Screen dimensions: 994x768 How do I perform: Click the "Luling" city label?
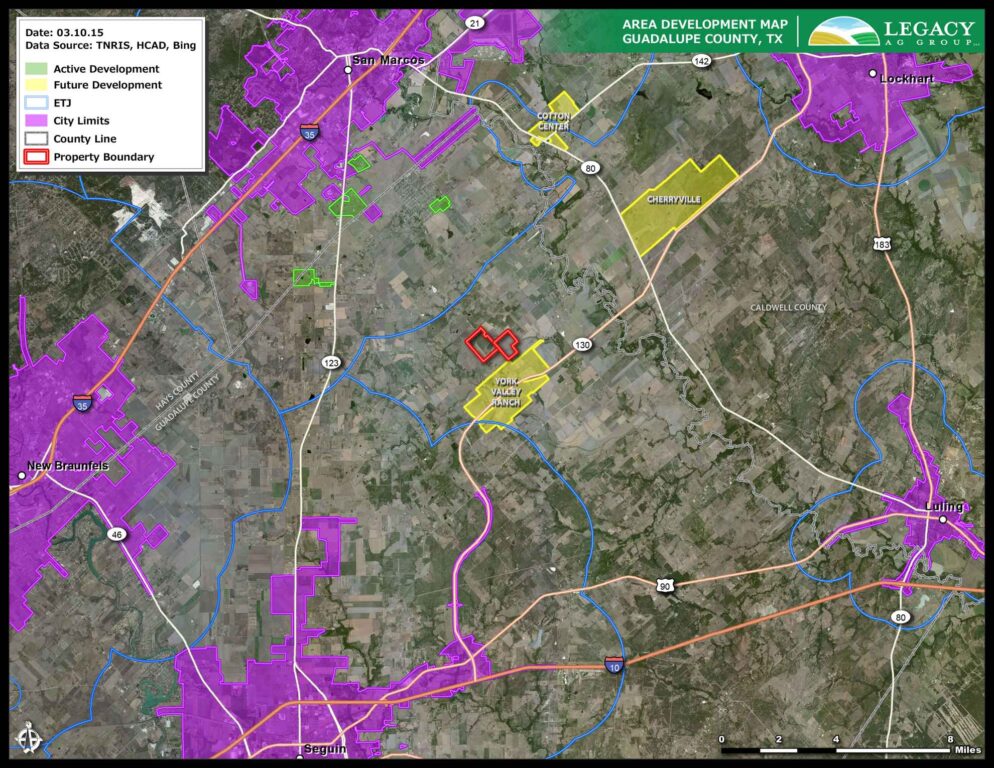click(x=944, y=506)
